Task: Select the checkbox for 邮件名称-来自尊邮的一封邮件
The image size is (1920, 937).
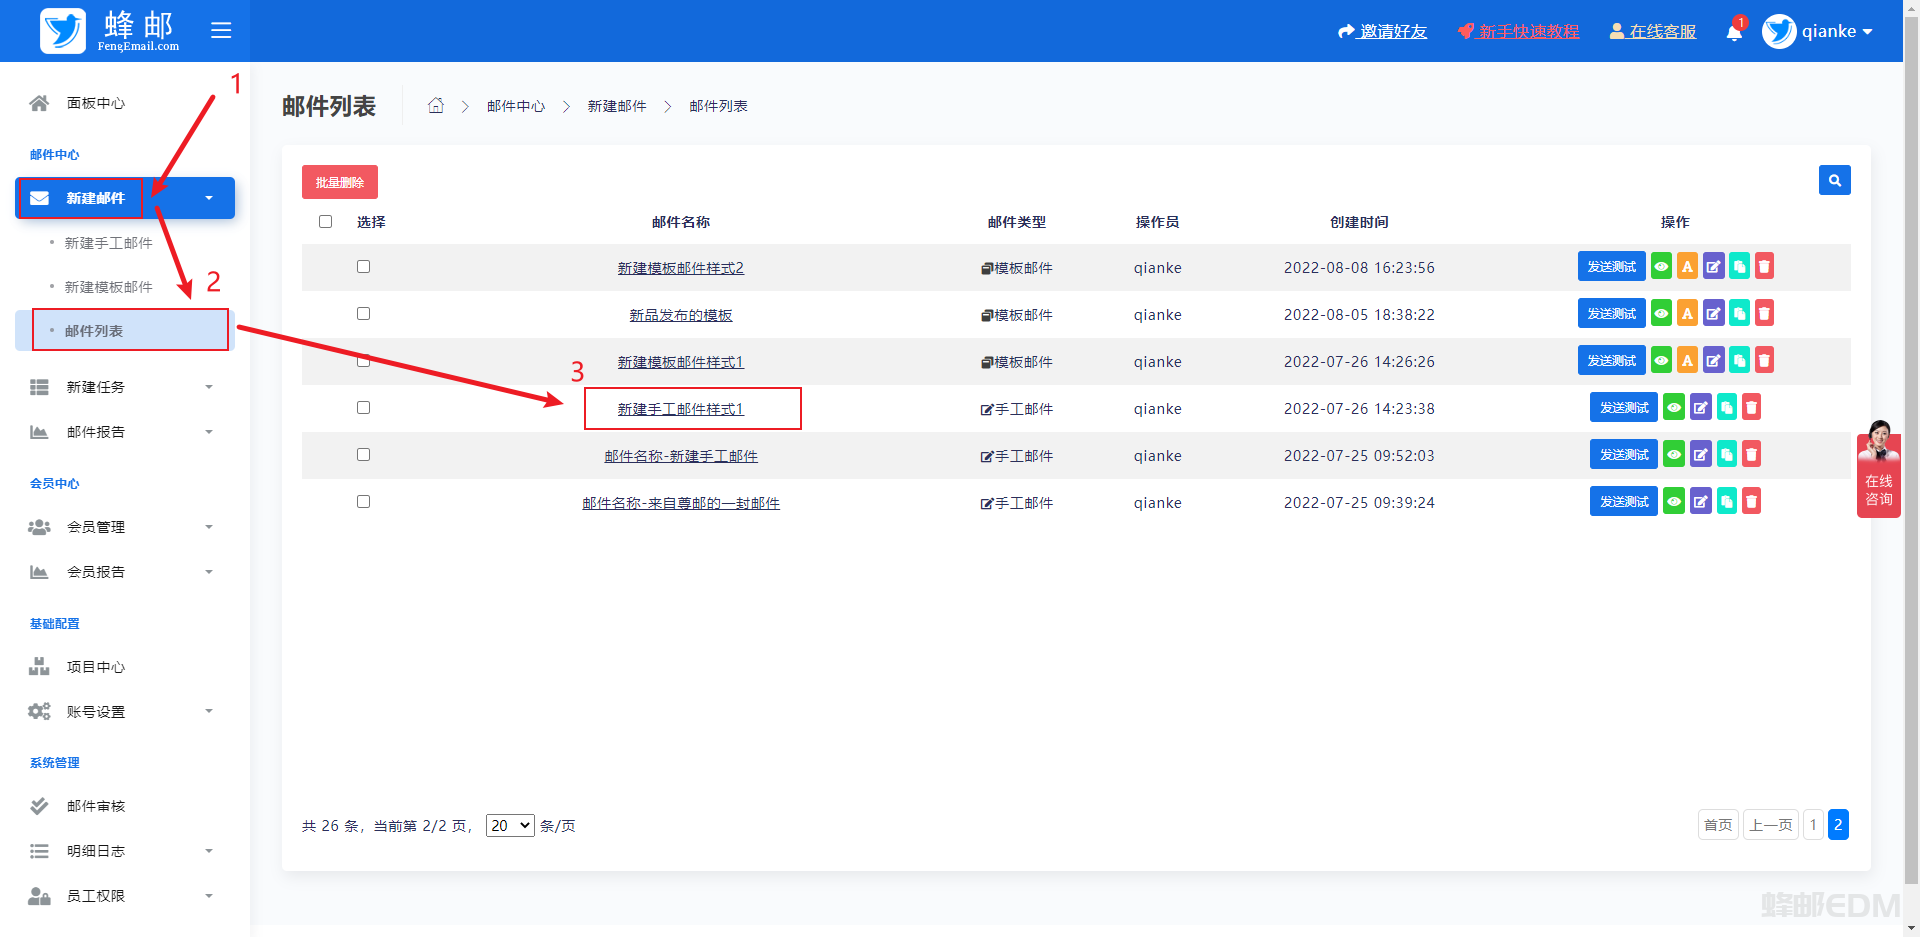Action: coord(363,502)
